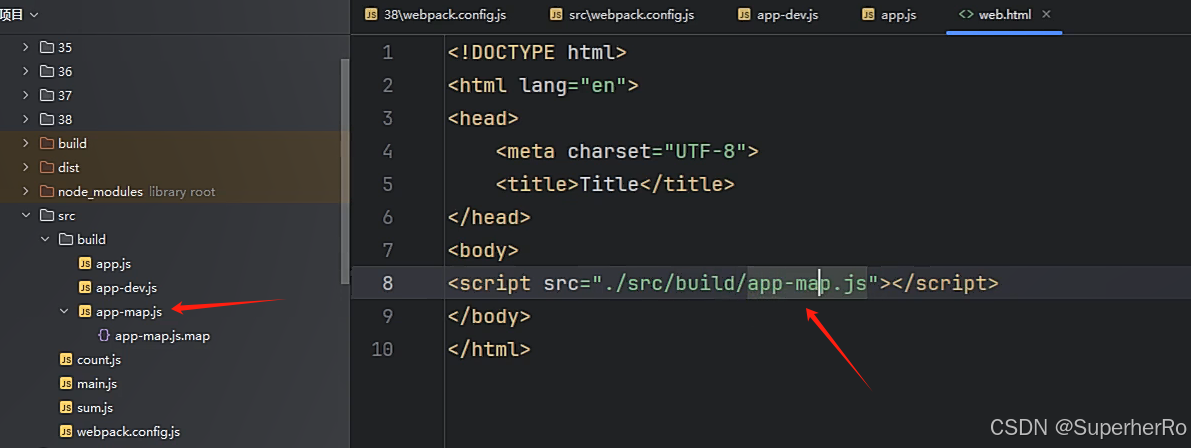Click JS icon on 38\webpack.config.js tab

pyautogui.click(x=371, y=14)
